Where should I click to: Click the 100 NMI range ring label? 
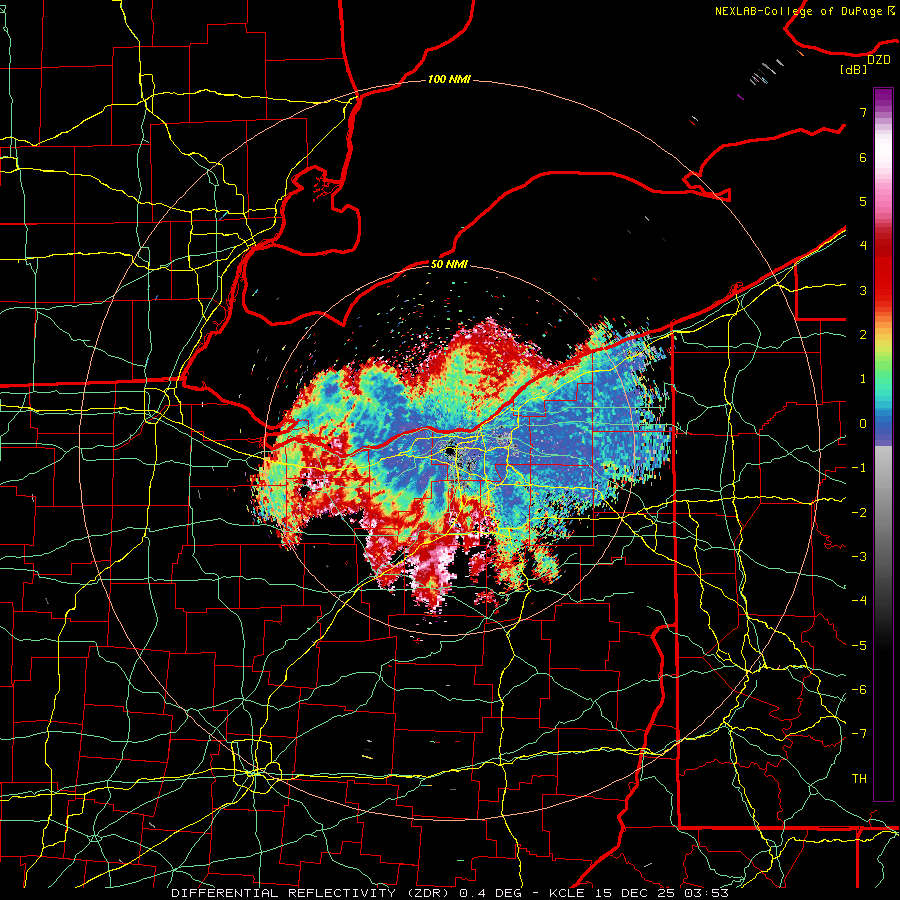449,79
